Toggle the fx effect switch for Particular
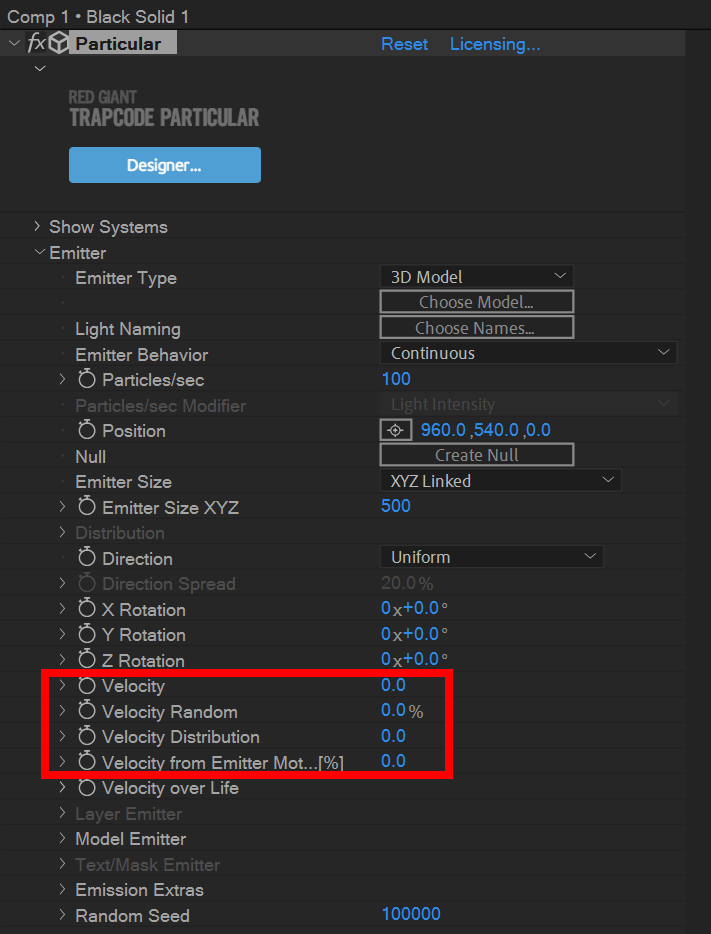The height and width of the screenshot is (934, 711). point(36,43)
